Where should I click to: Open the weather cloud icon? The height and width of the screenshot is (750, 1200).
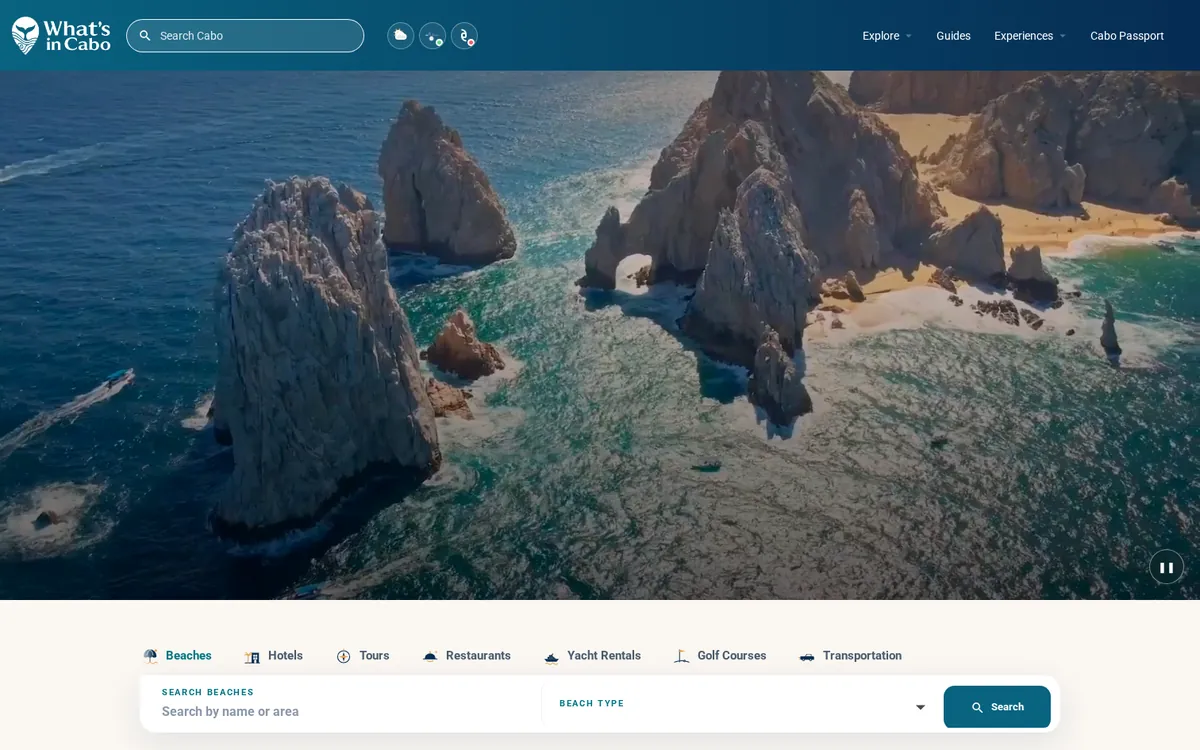coord(401,36)
